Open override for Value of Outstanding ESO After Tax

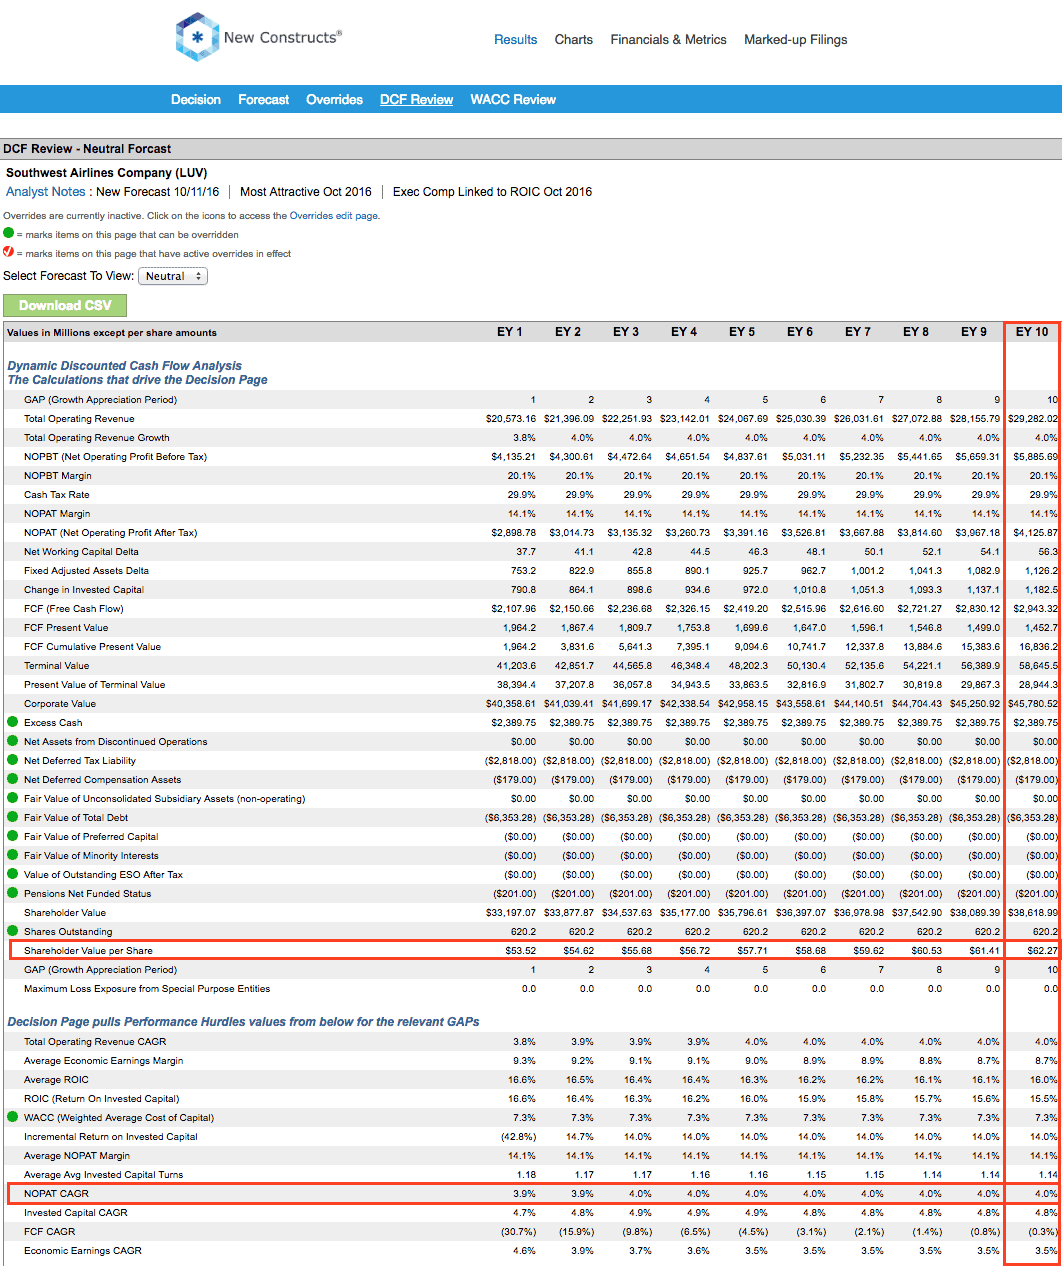tap(13, 874)
